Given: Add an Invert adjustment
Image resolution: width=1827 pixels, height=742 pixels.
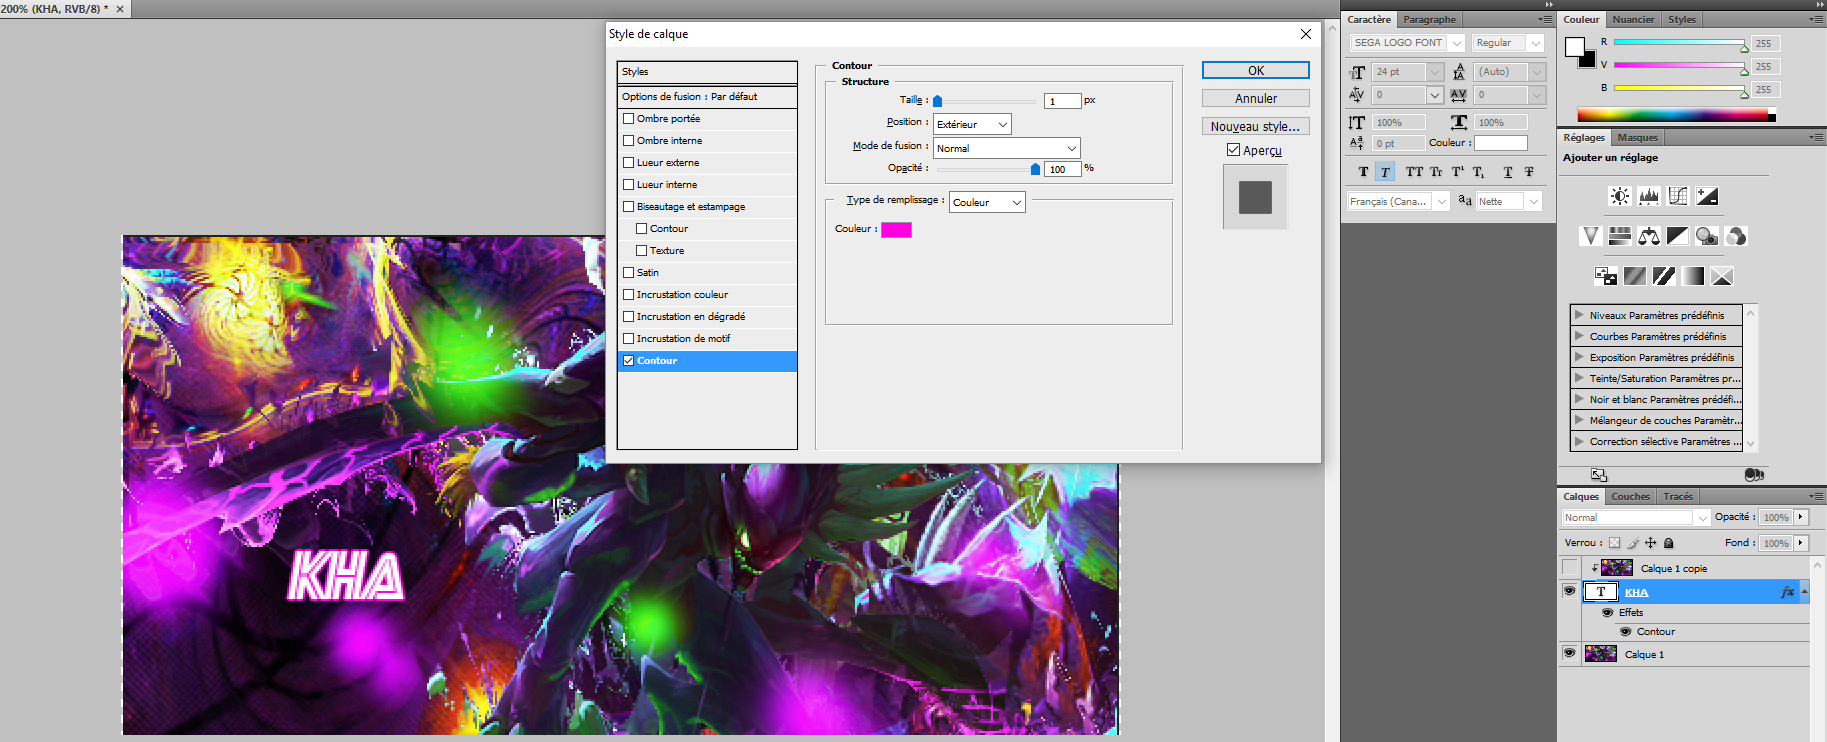Looking at the screenshot, I should (x=1606, y=276).
